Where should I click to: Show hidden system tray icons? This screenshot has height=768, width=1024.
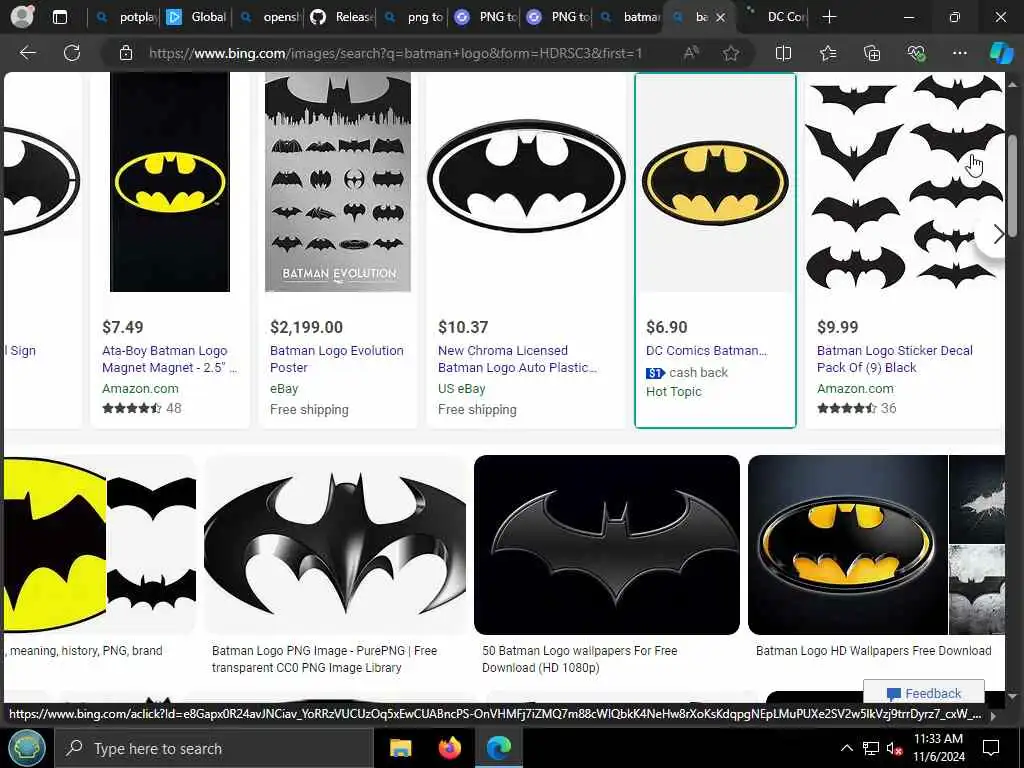tap(846, 748)
